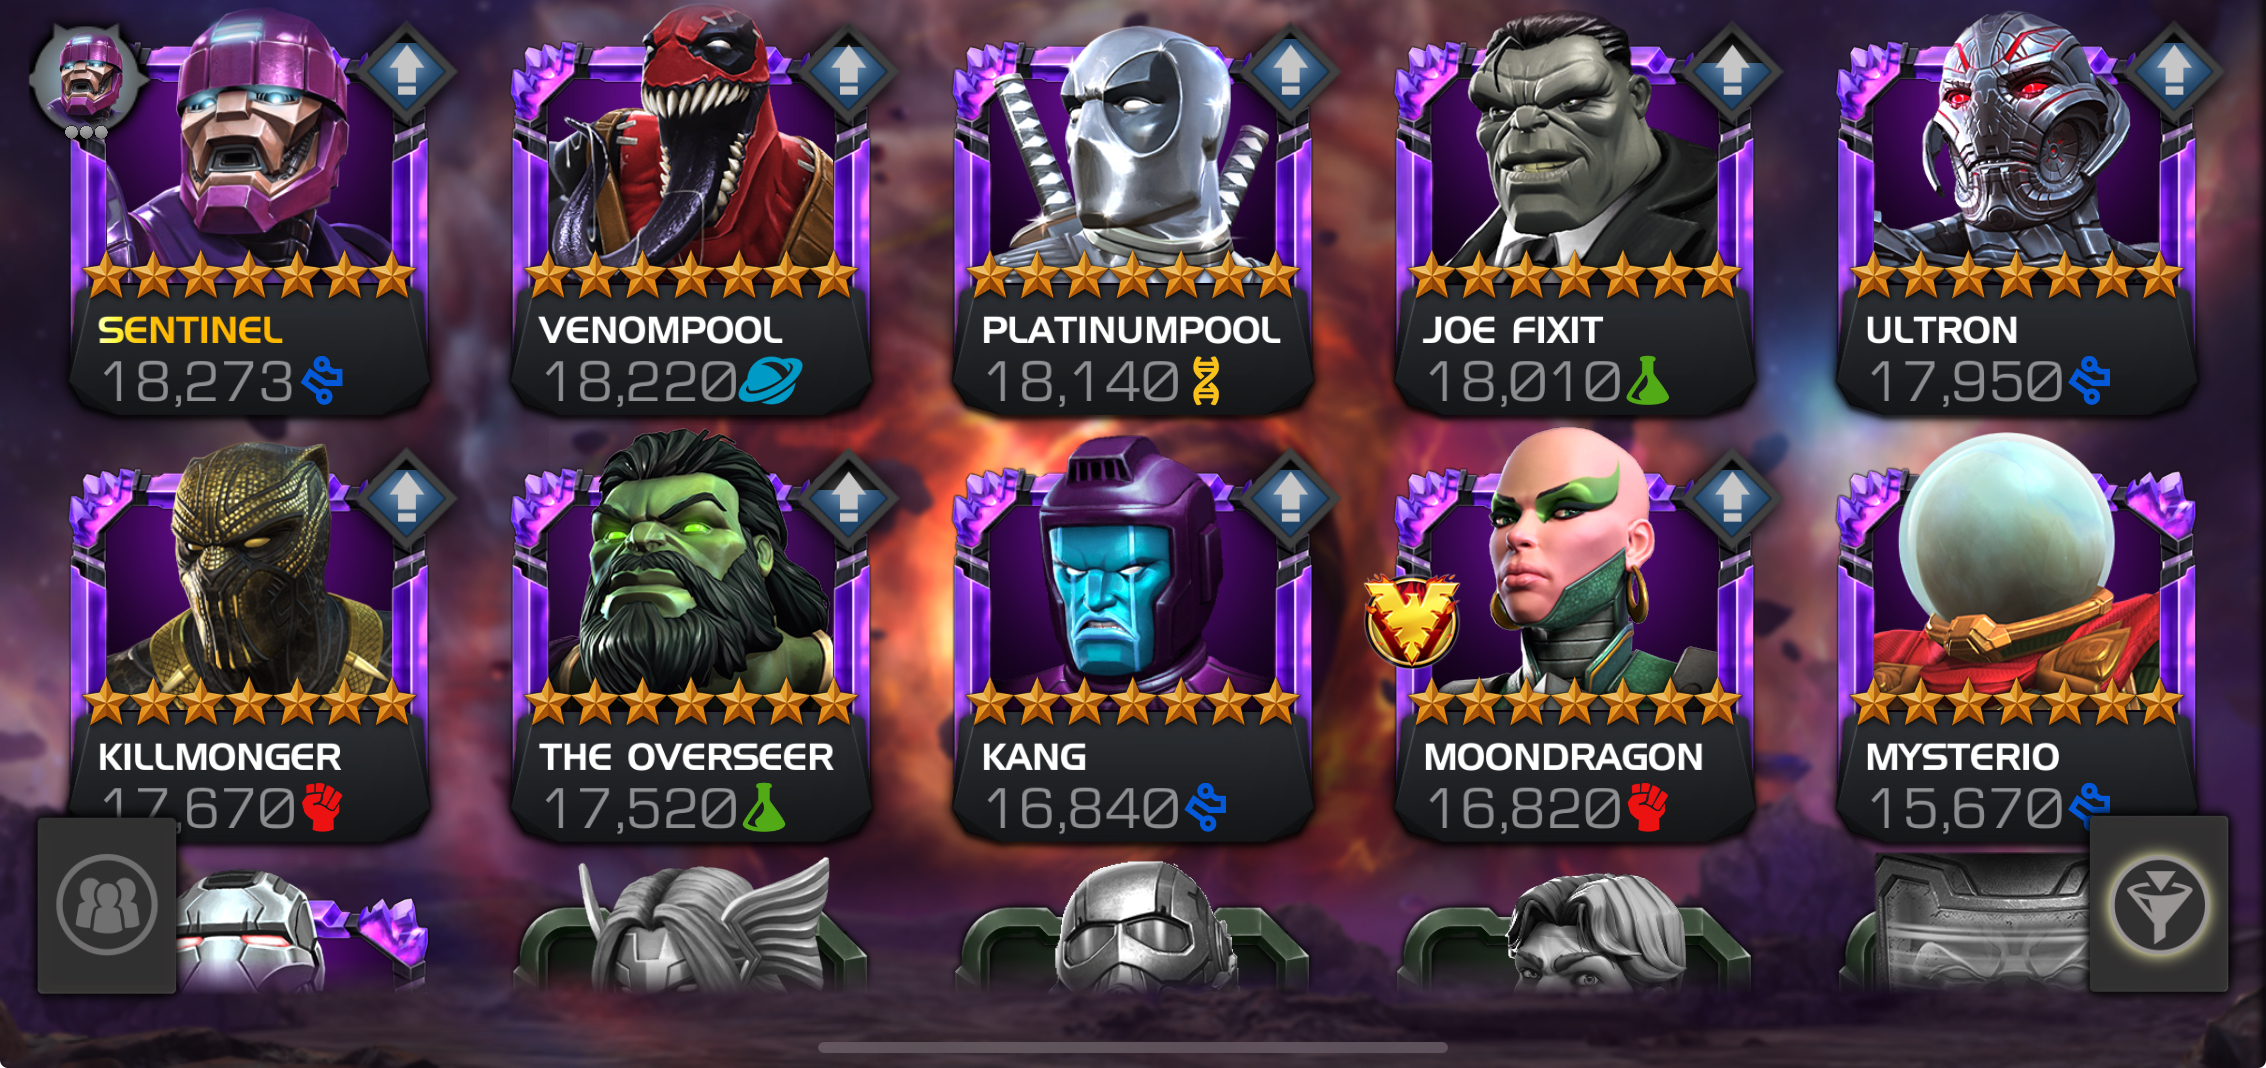Tap the upgrade arrow on Ultron's card
Screen dimensions: 2266x1068
tap(2174, 72)
